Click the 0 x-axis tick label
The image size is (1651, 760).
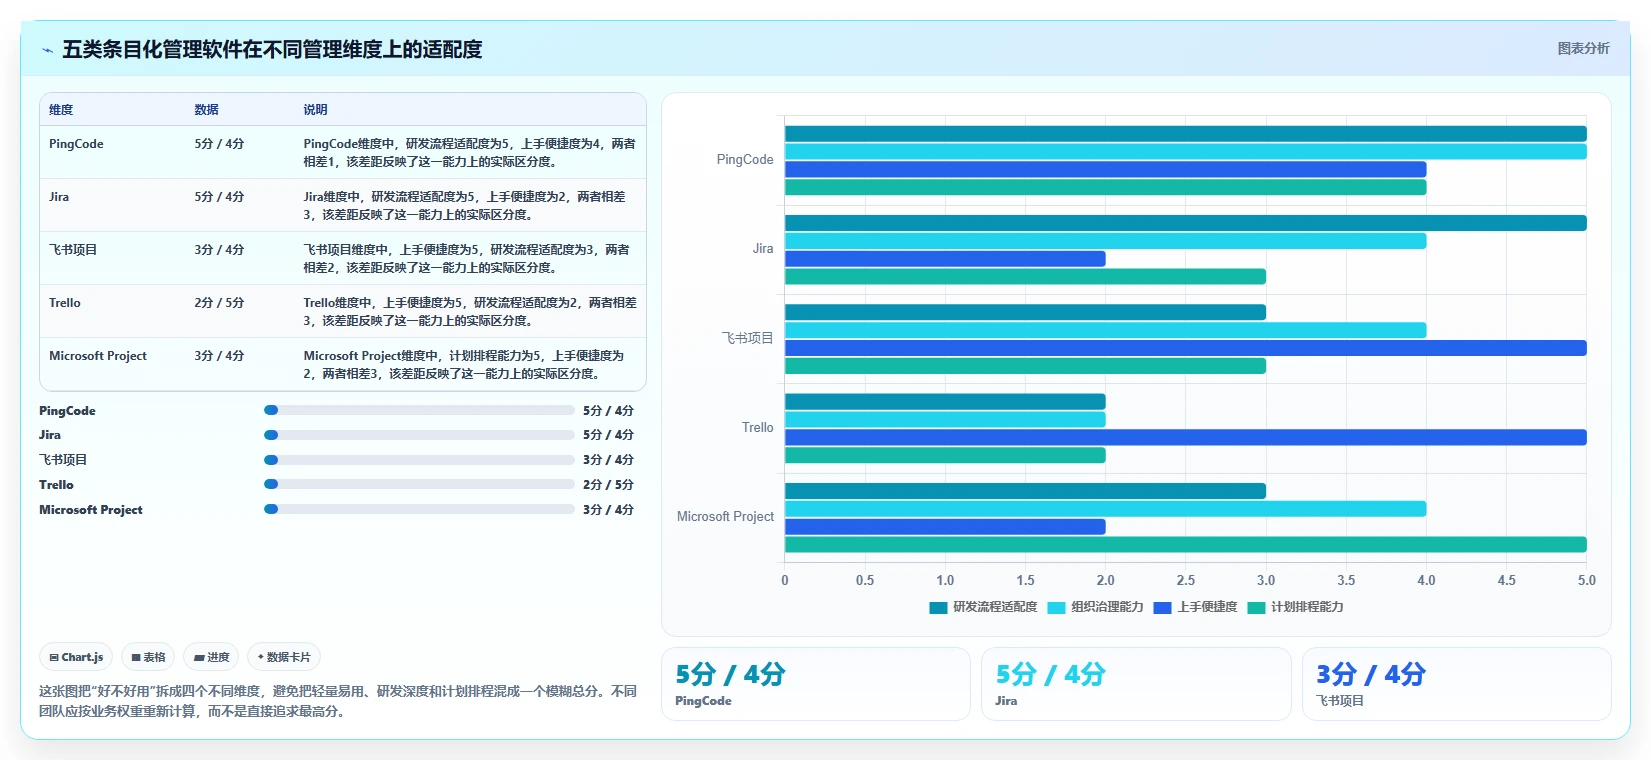(x=785, y=580)
